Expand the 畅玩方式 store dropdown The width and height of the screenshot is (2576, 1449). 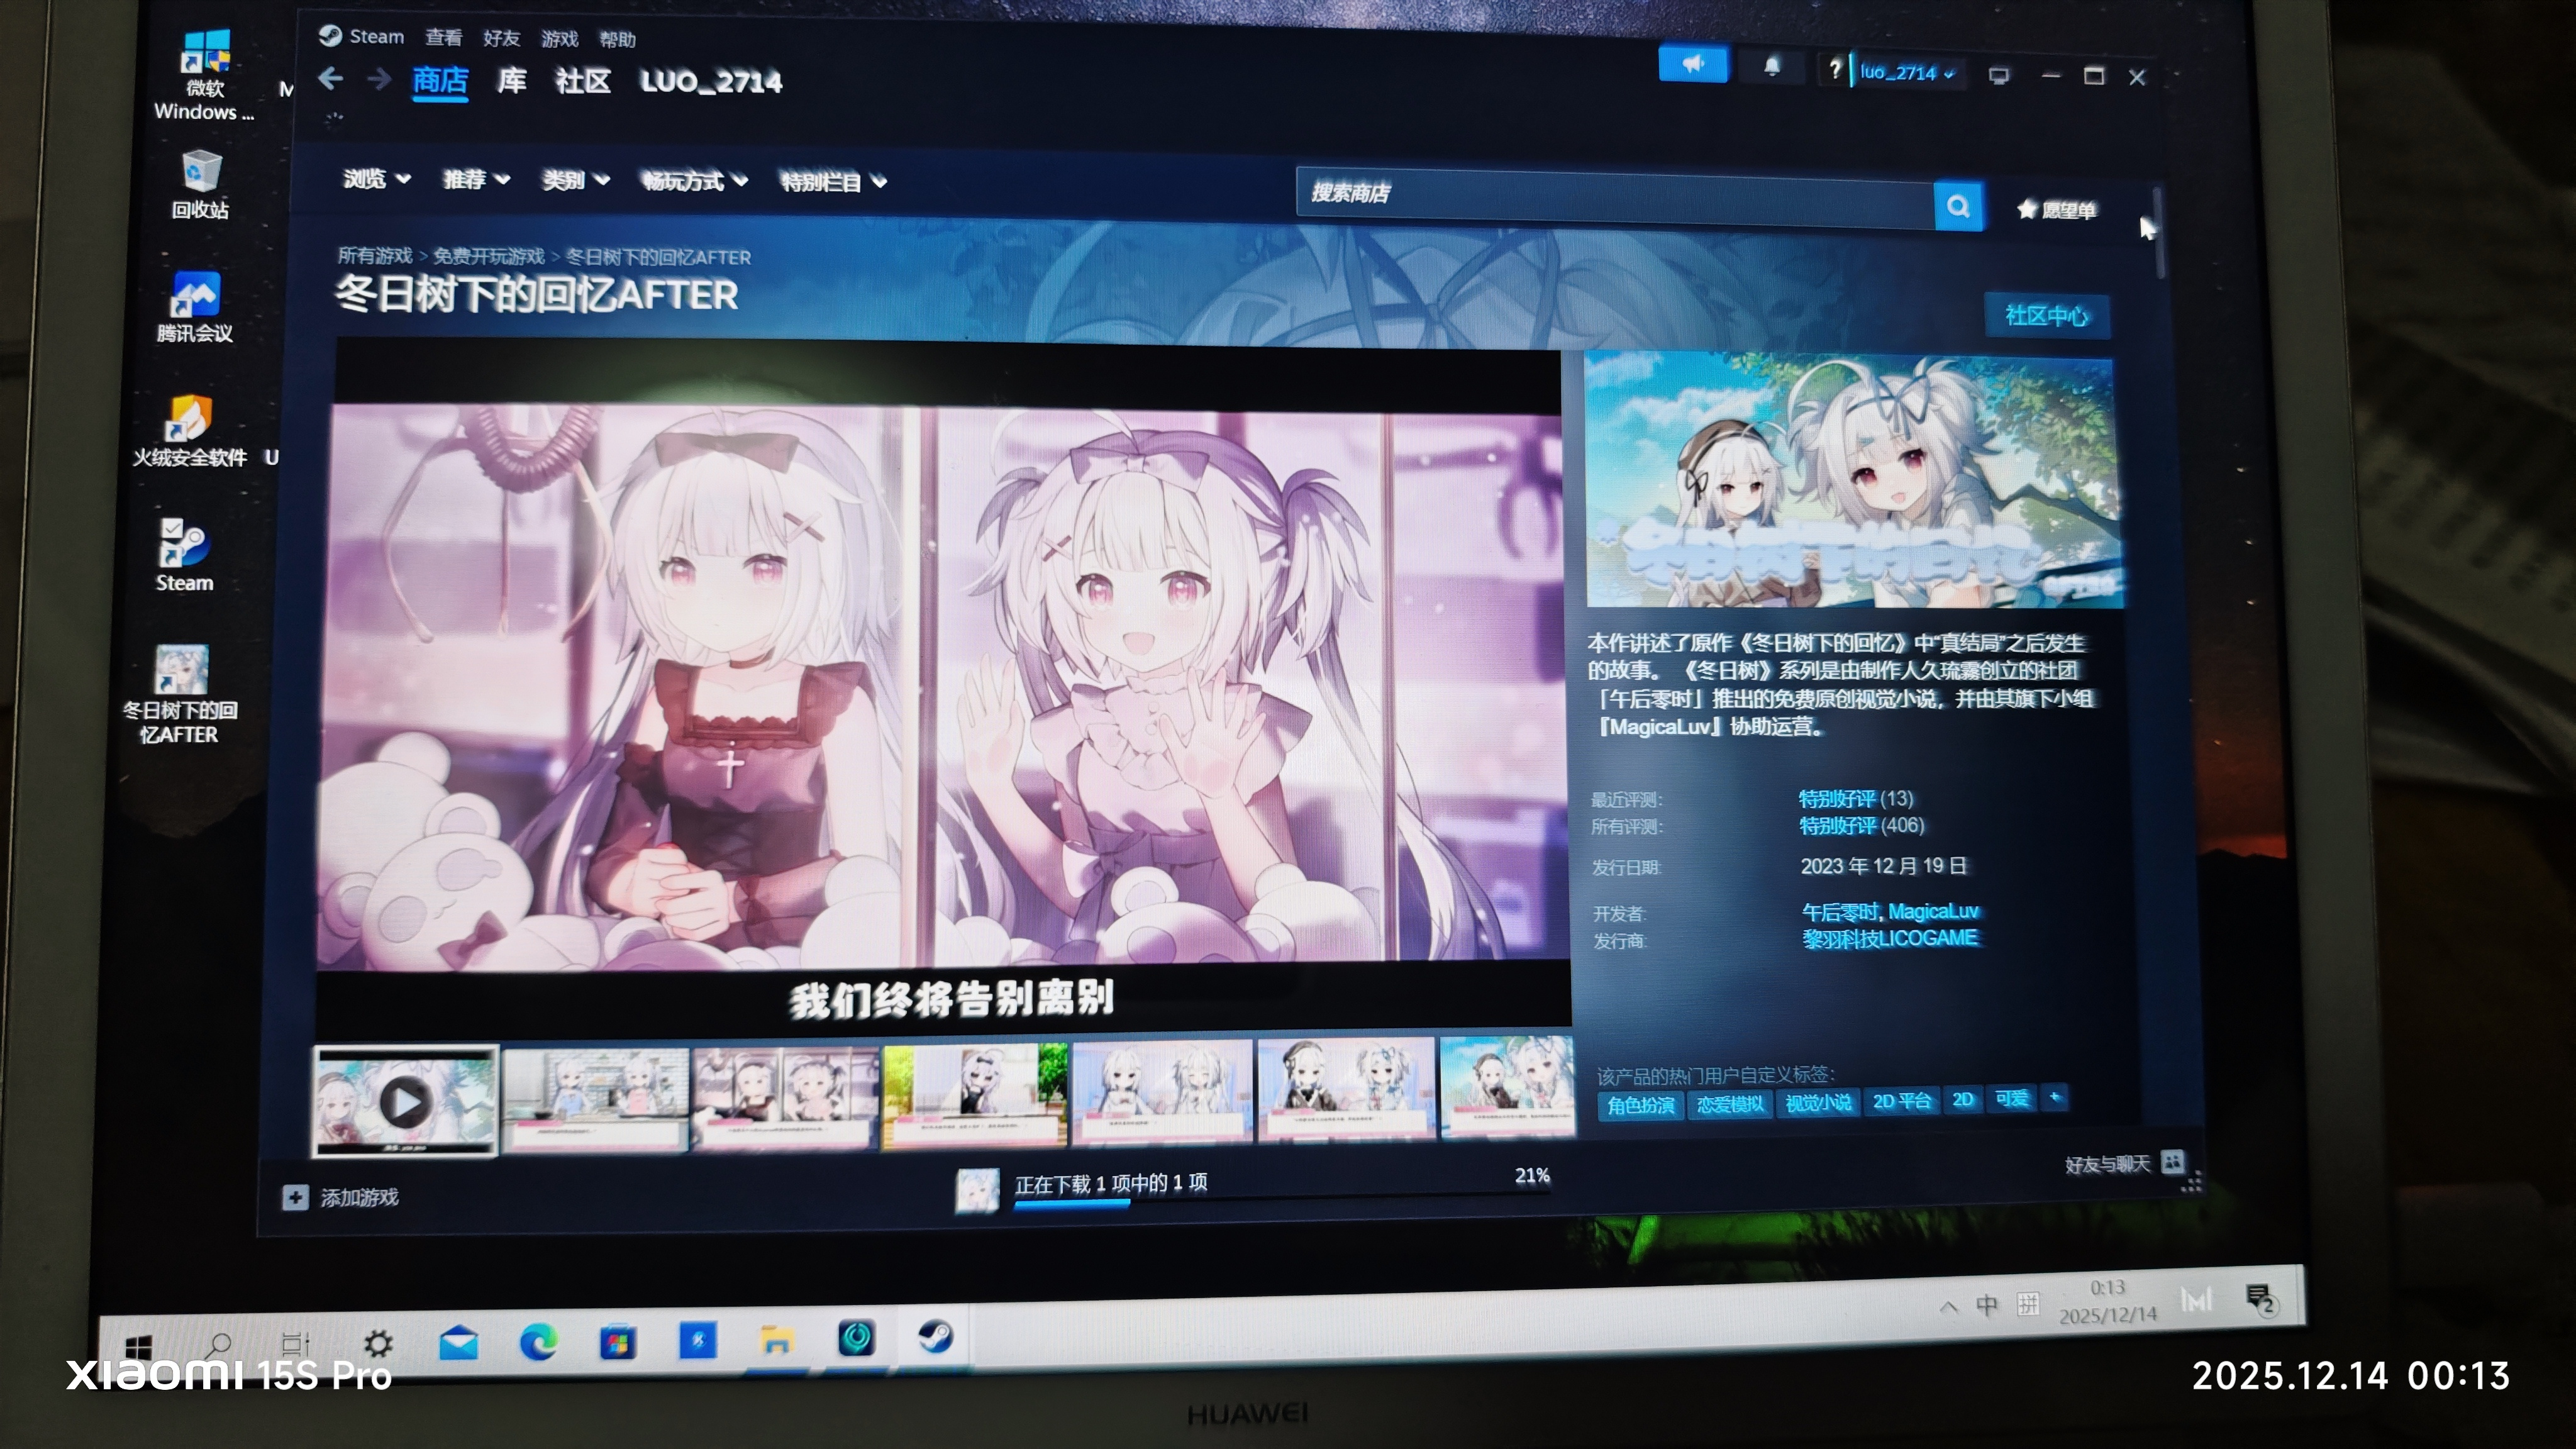tap(694, 181)
